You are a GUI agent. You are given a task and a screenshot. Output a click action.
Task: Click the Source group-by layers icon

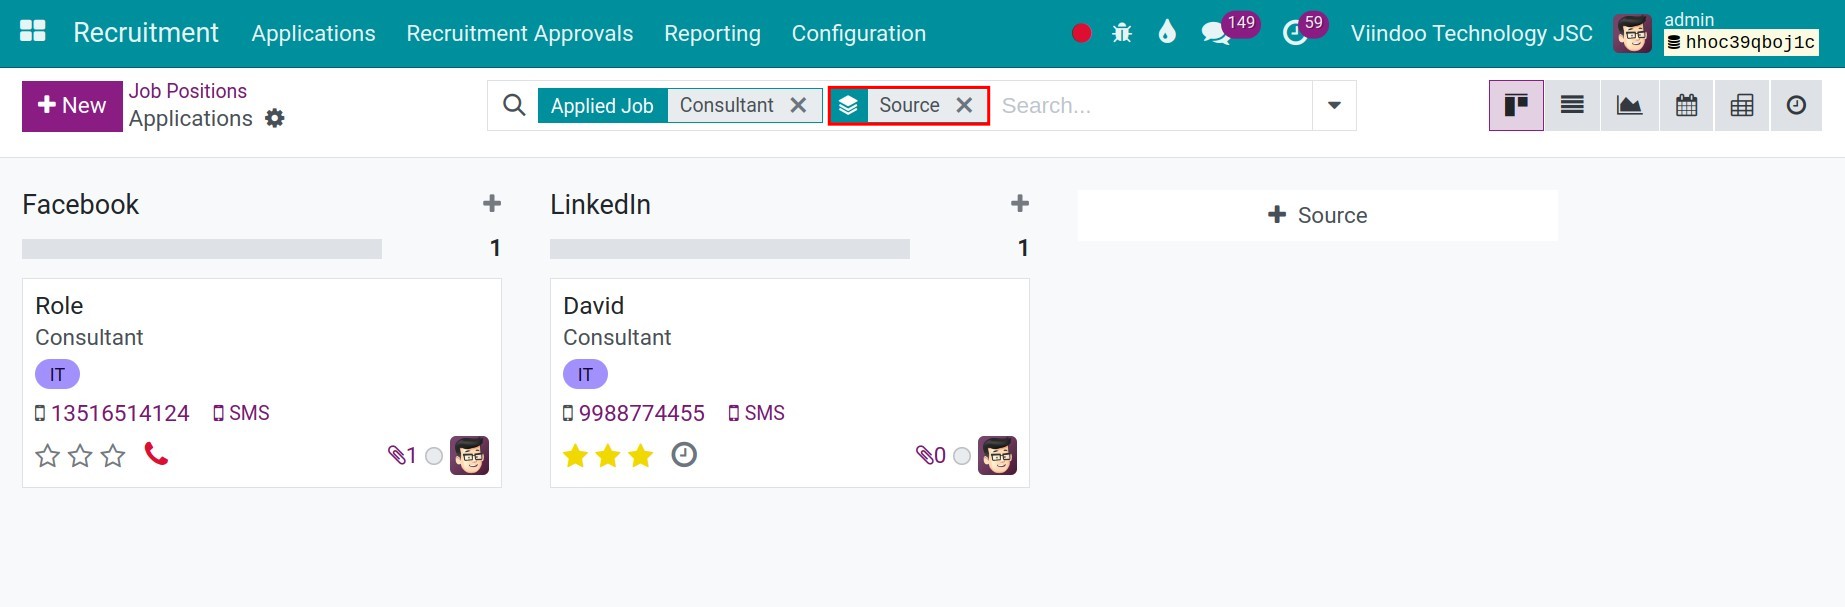pyautogui.click(x=848, y=105)
